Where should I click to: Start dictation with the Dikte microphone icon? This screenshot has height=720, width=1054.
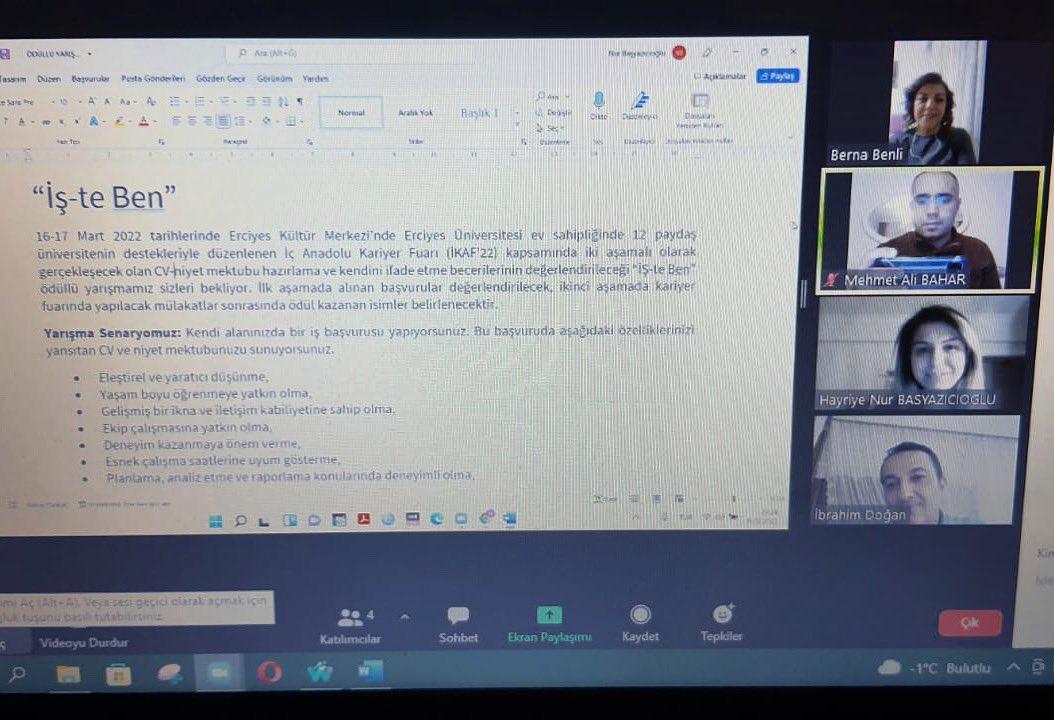pyautogui.click(x=598, y=100)
